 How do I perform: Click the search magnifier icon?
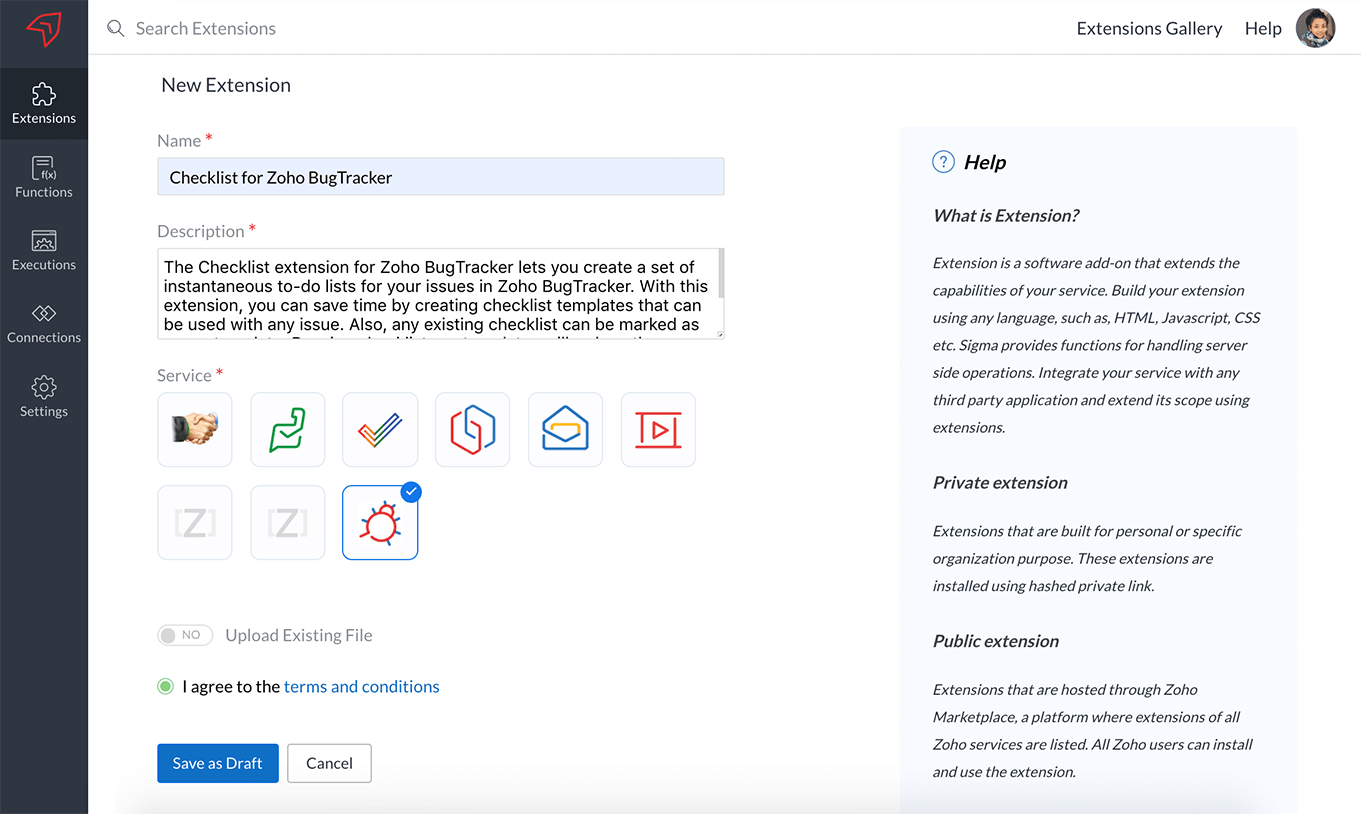116,29
